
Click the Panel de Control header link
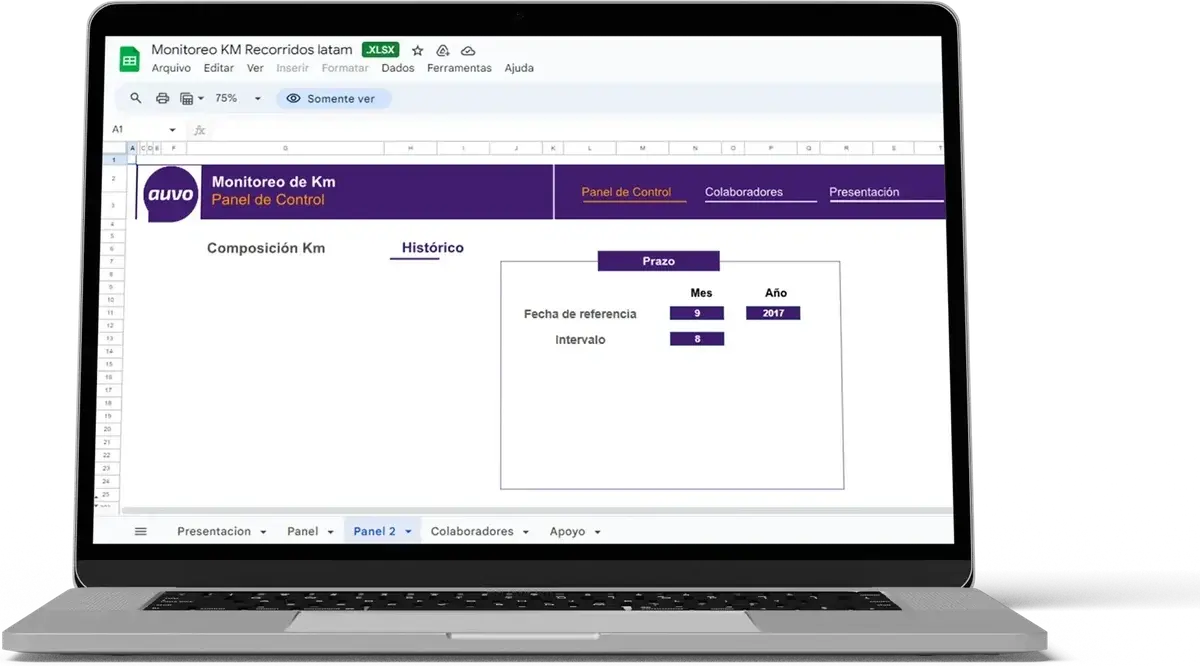pyautogui.click(x=626, y=192)
